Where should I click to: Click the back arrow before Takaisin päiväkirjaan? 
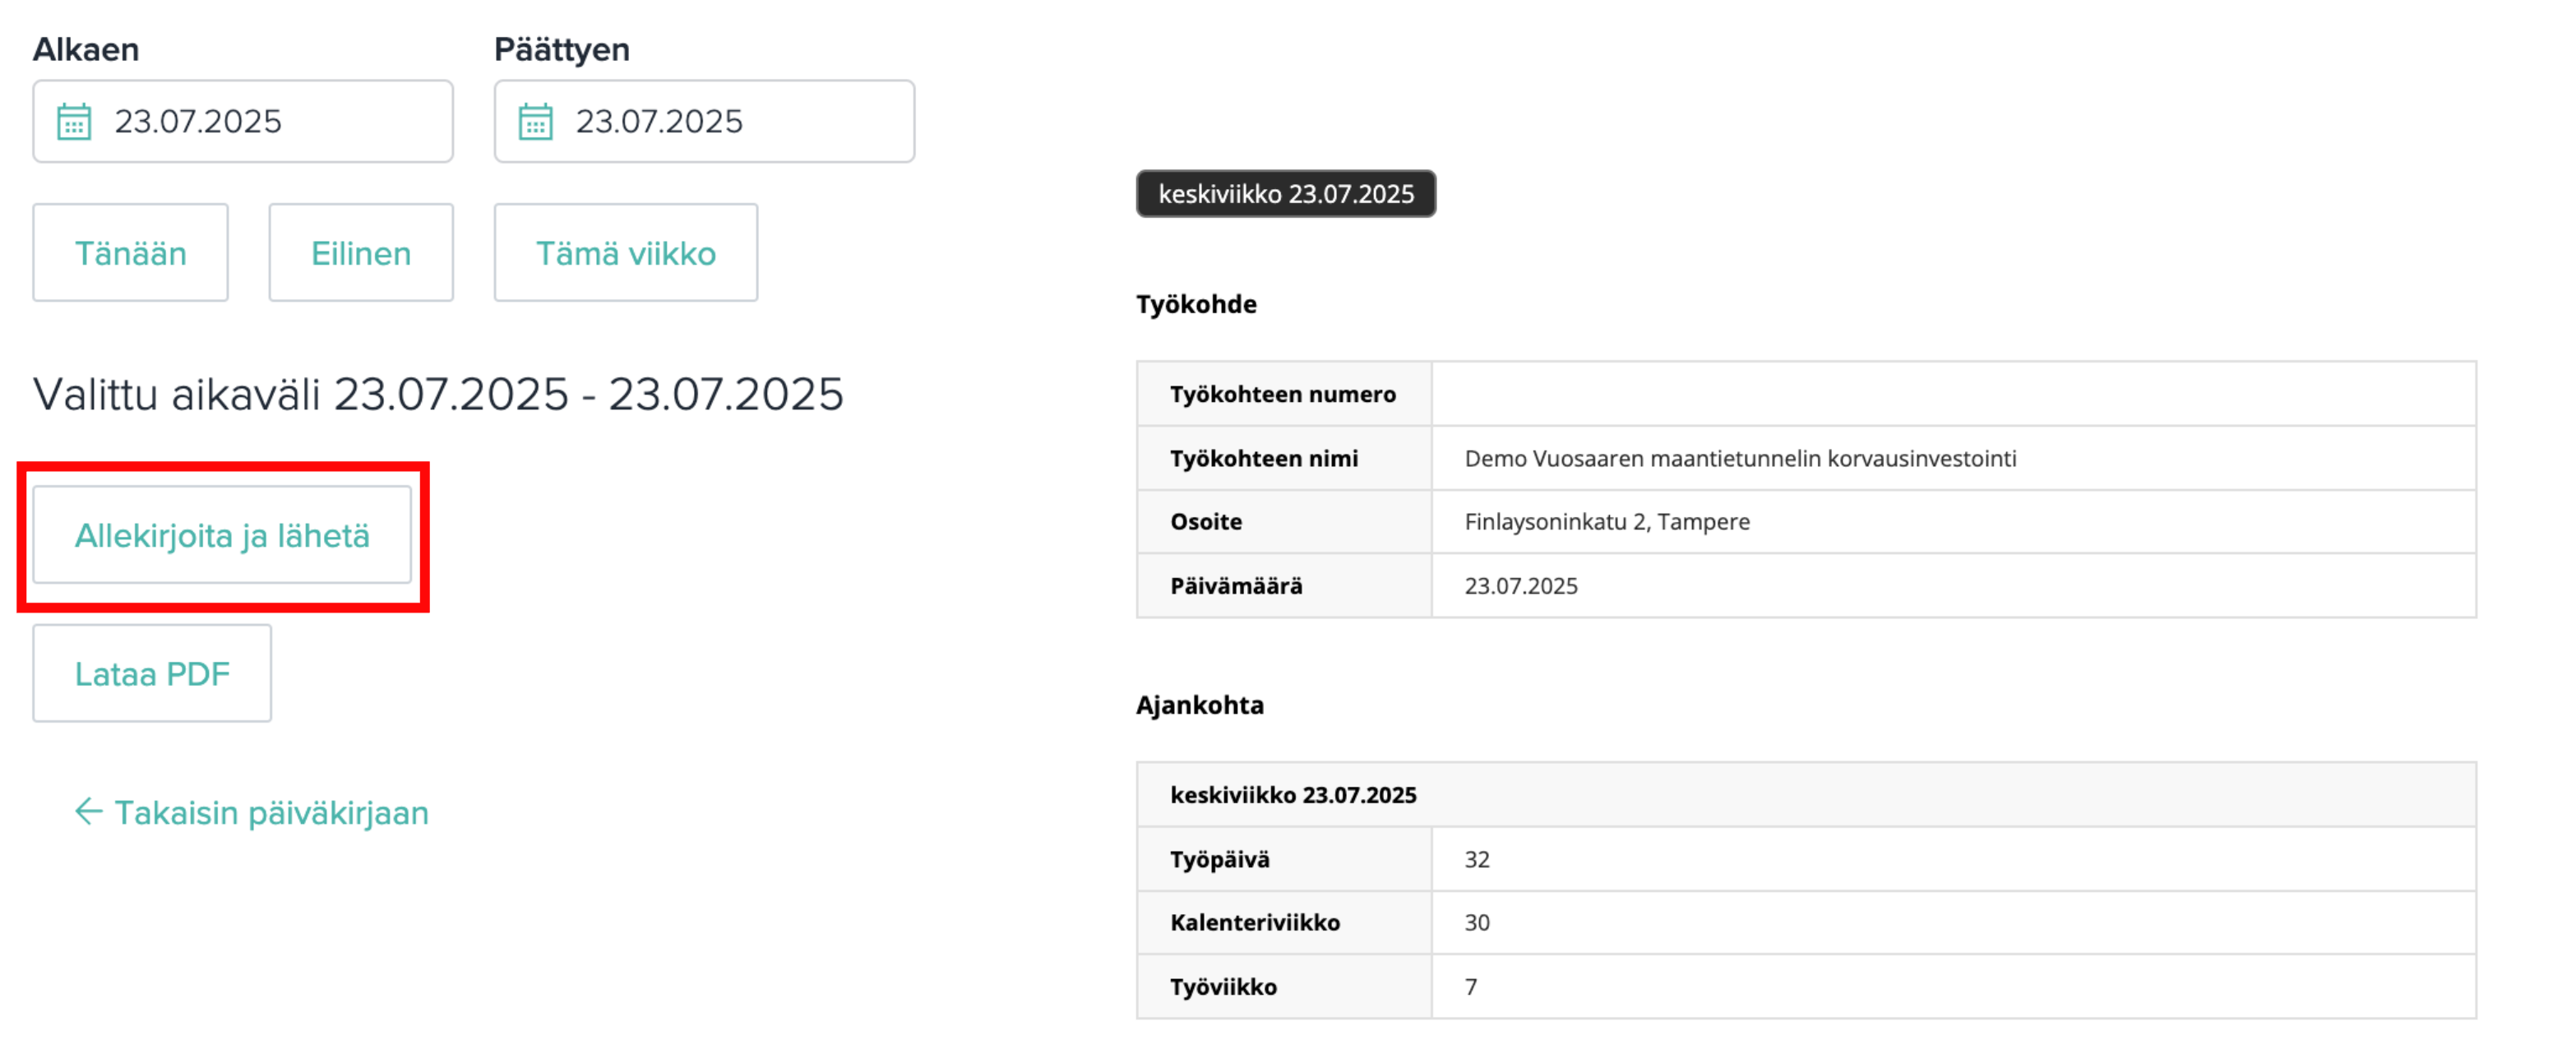pos(89,811)
